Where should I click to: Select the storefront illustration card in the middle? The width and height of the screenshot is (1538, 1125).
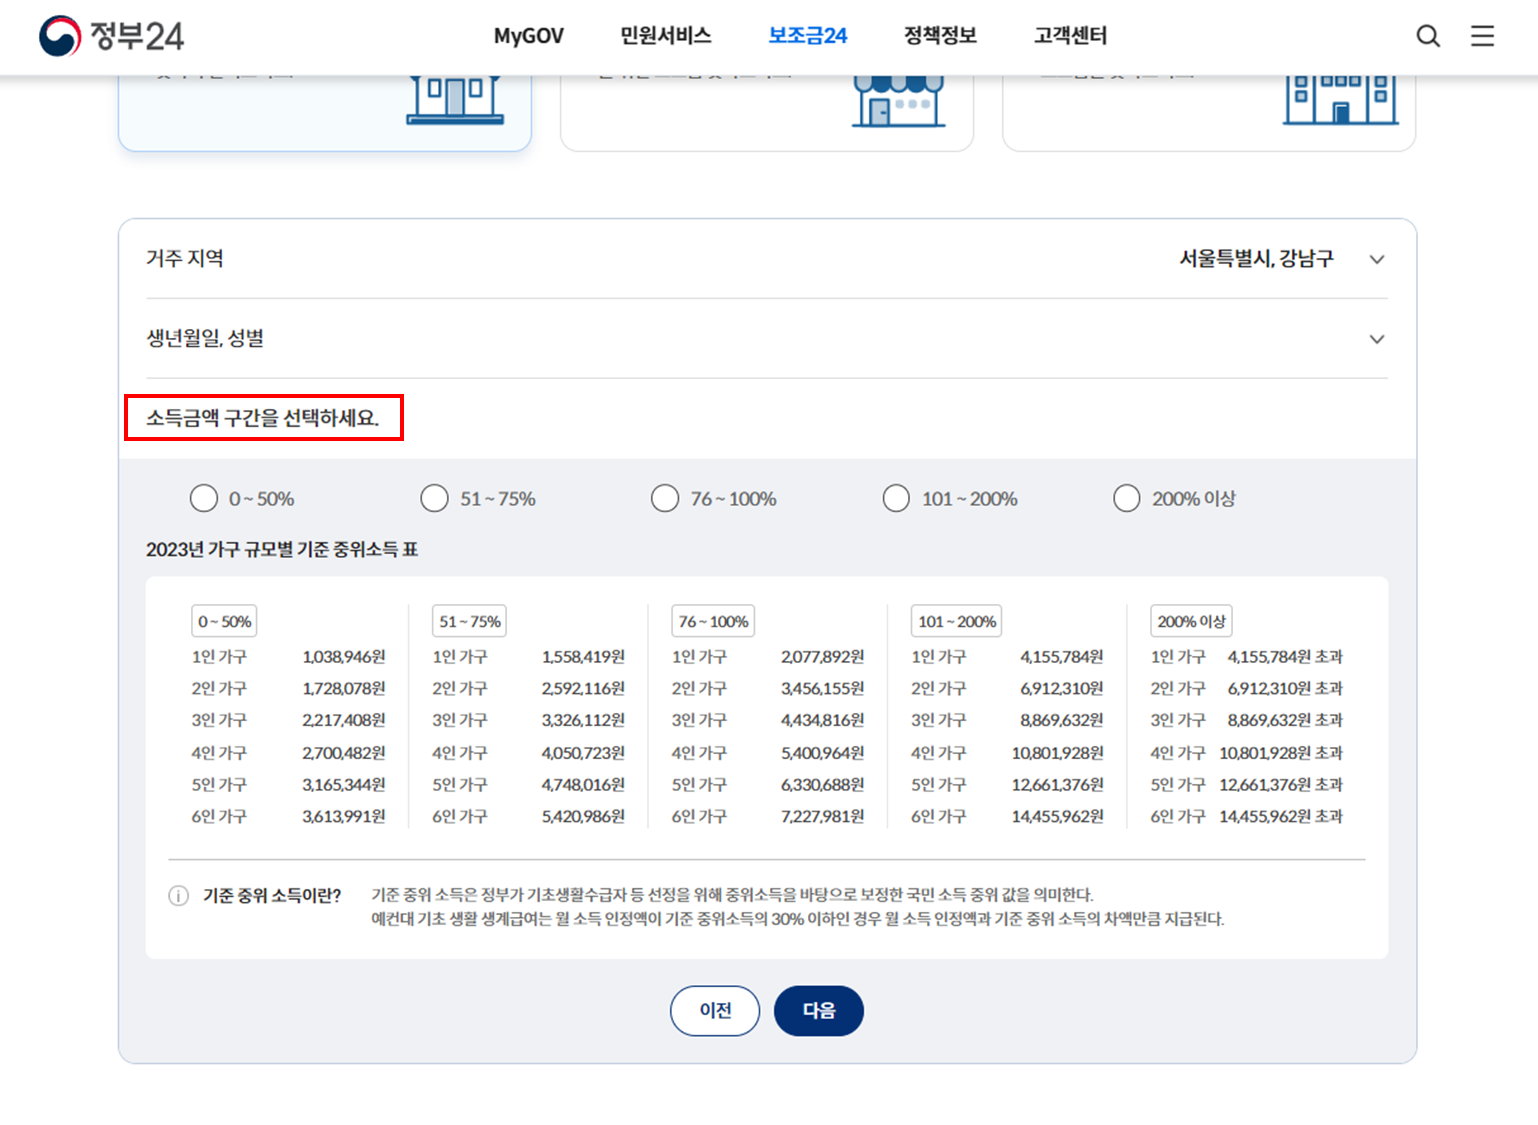(766, 105)
